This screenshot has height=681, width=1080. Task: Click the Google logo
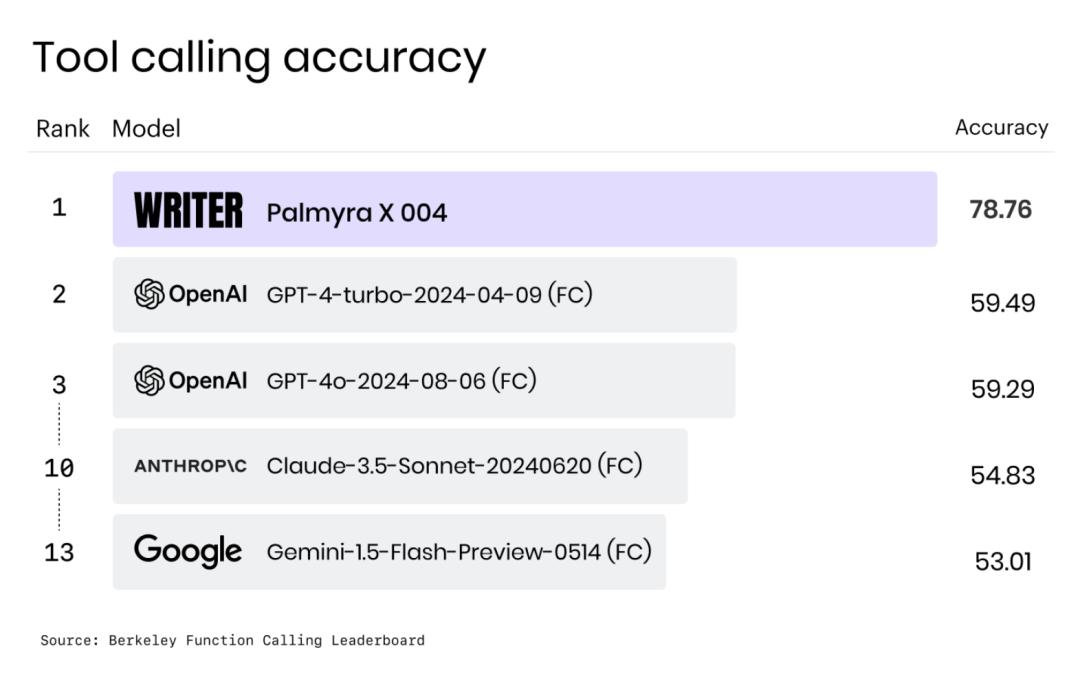pos(188,551)
